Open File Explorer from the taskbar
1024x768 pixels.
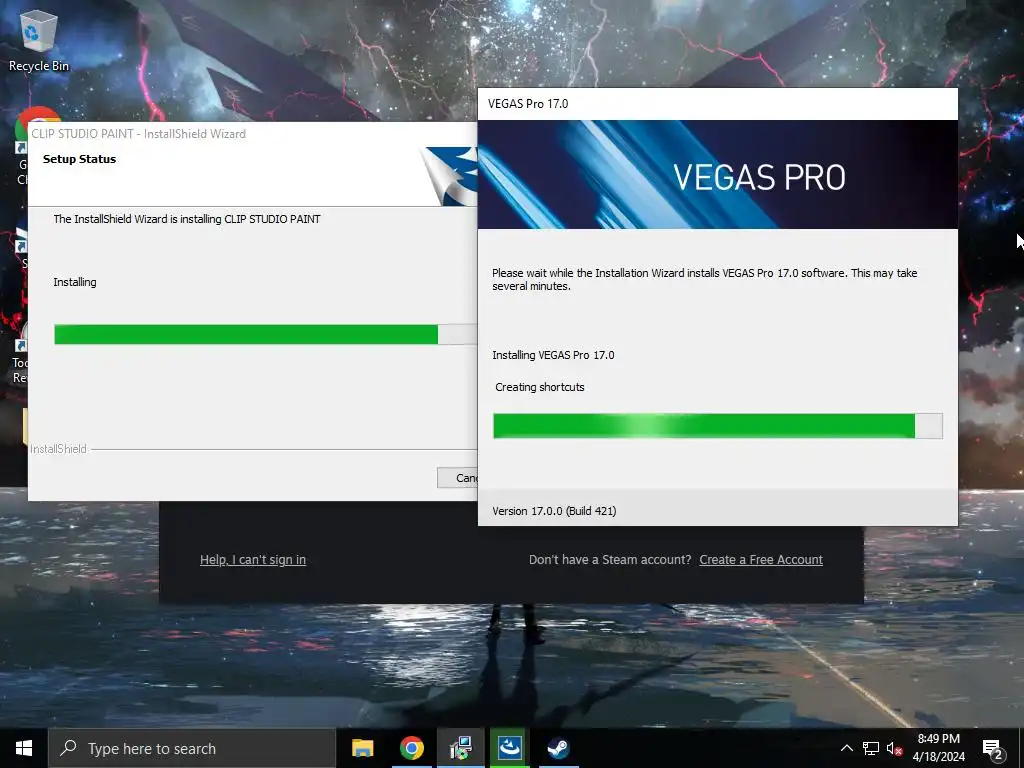click(x=362, y=748)
